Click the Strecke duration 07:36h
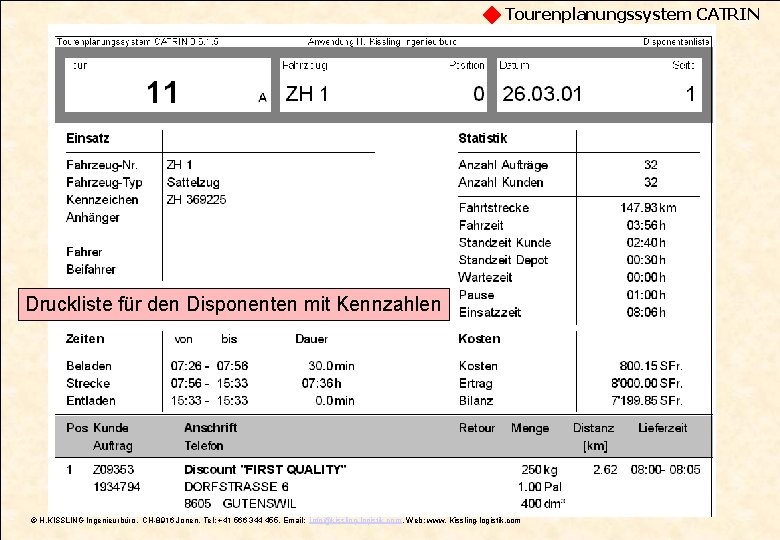 pos(321,383)
